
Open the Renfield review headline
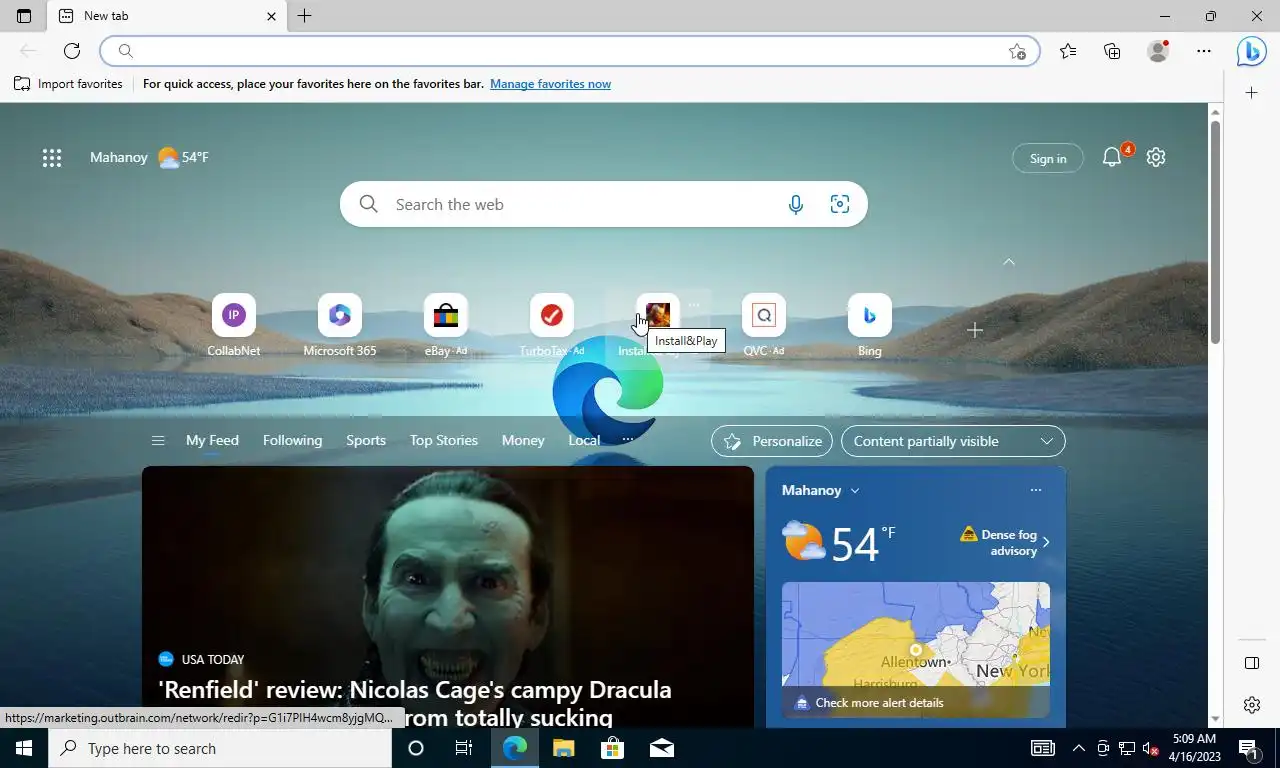click(415, 703)
